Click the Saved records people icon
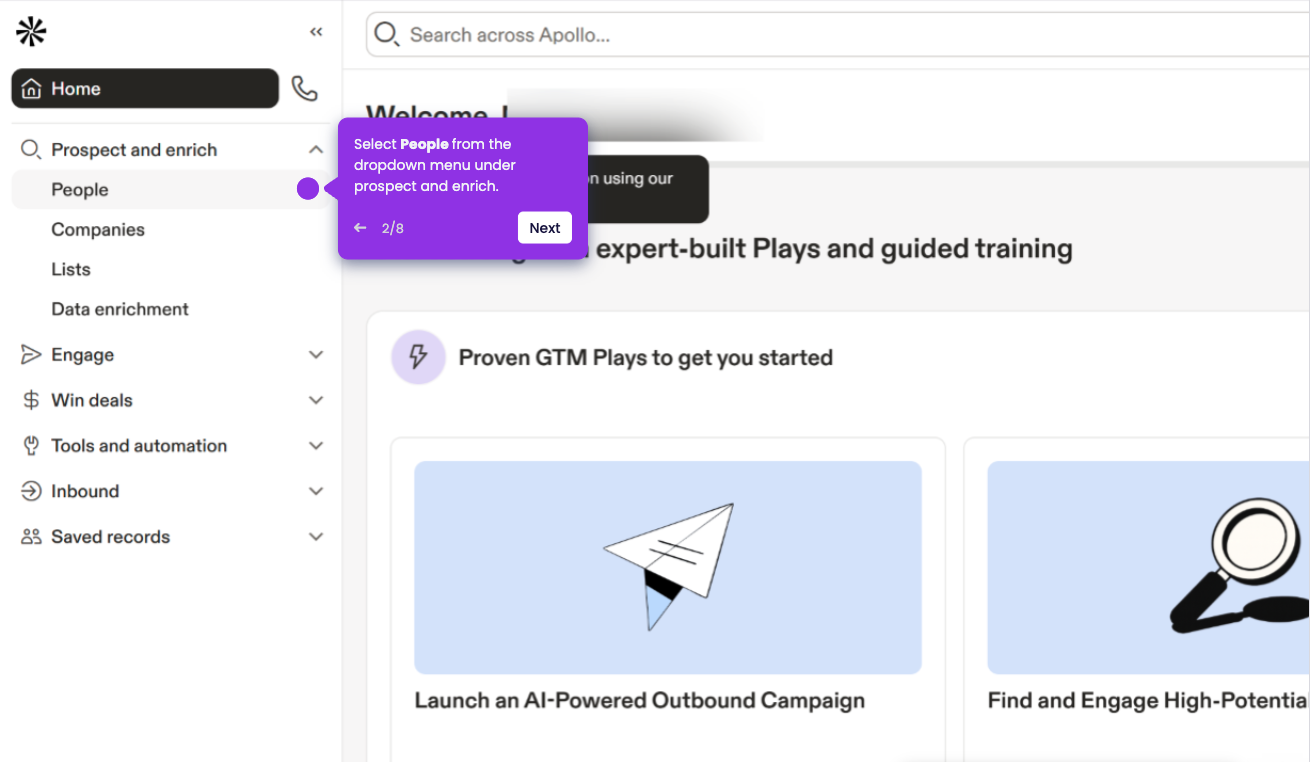 tap(31, 537)
